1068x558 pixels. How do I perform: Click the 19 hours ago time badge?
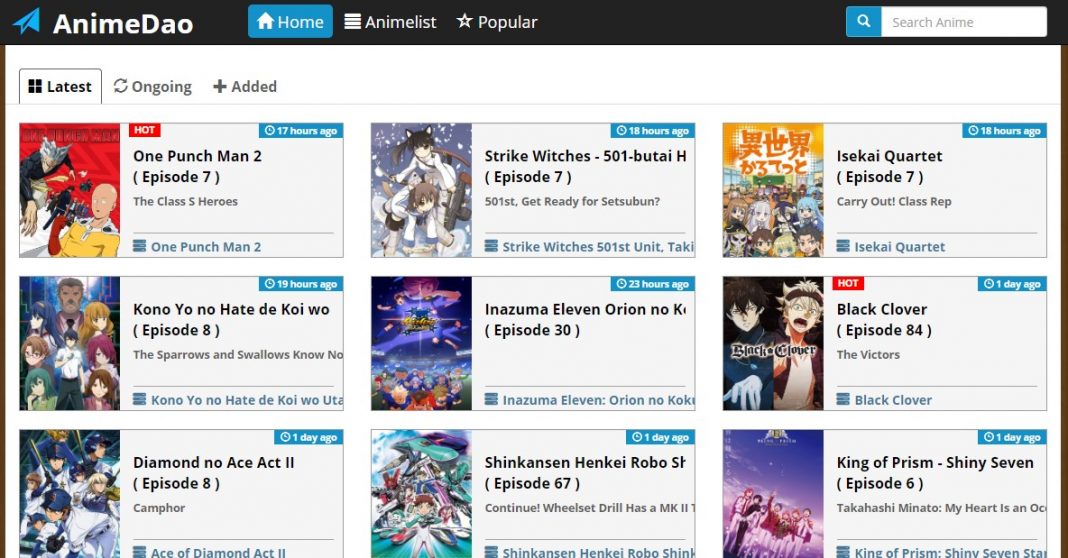point(301,284)
